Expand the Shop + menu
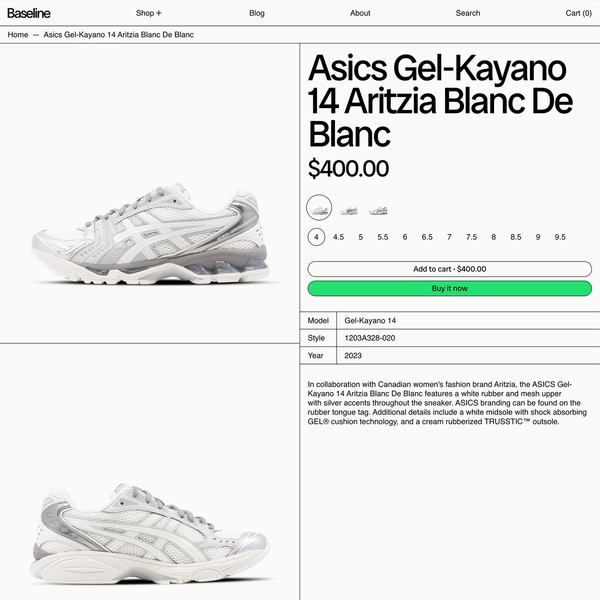 148,13
